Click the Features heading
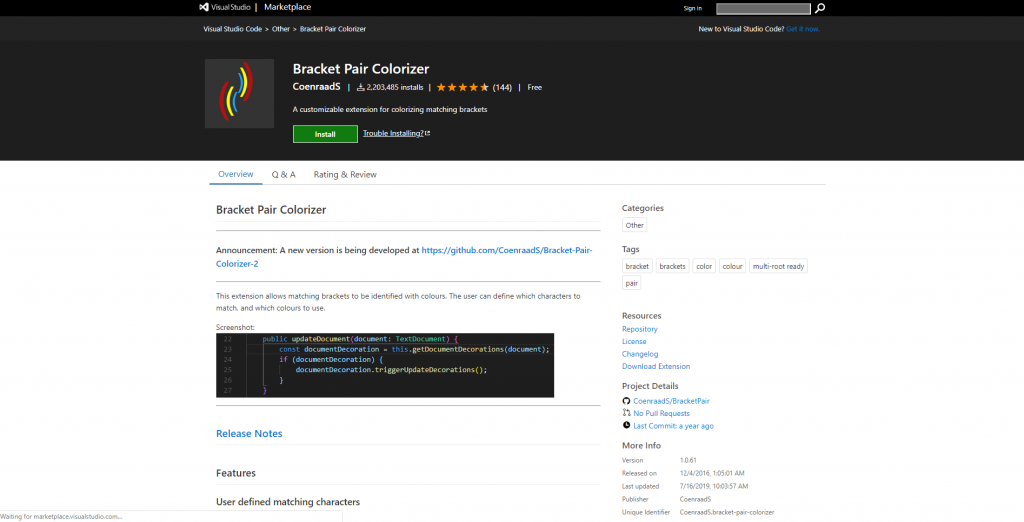 click(x=236, y=473)
